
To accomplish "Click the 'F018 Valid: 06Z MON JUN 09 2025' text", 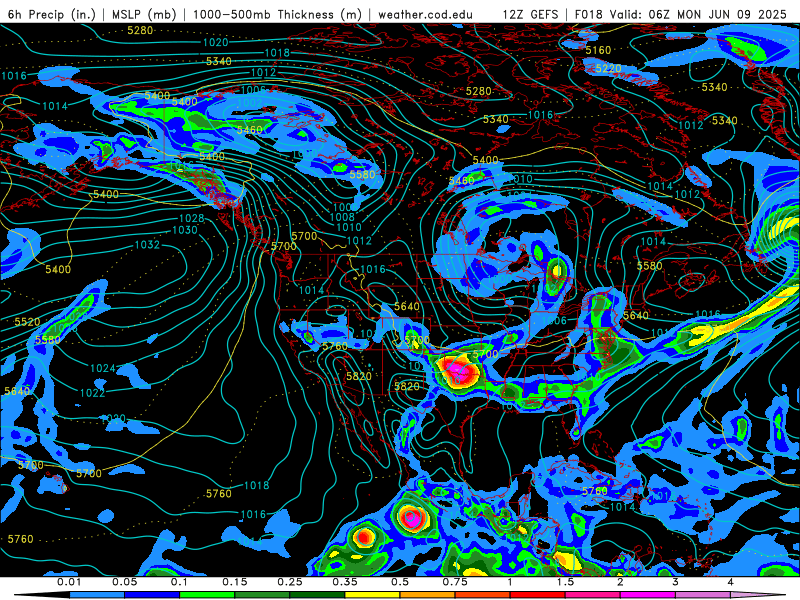I will (x=681, y=14).
